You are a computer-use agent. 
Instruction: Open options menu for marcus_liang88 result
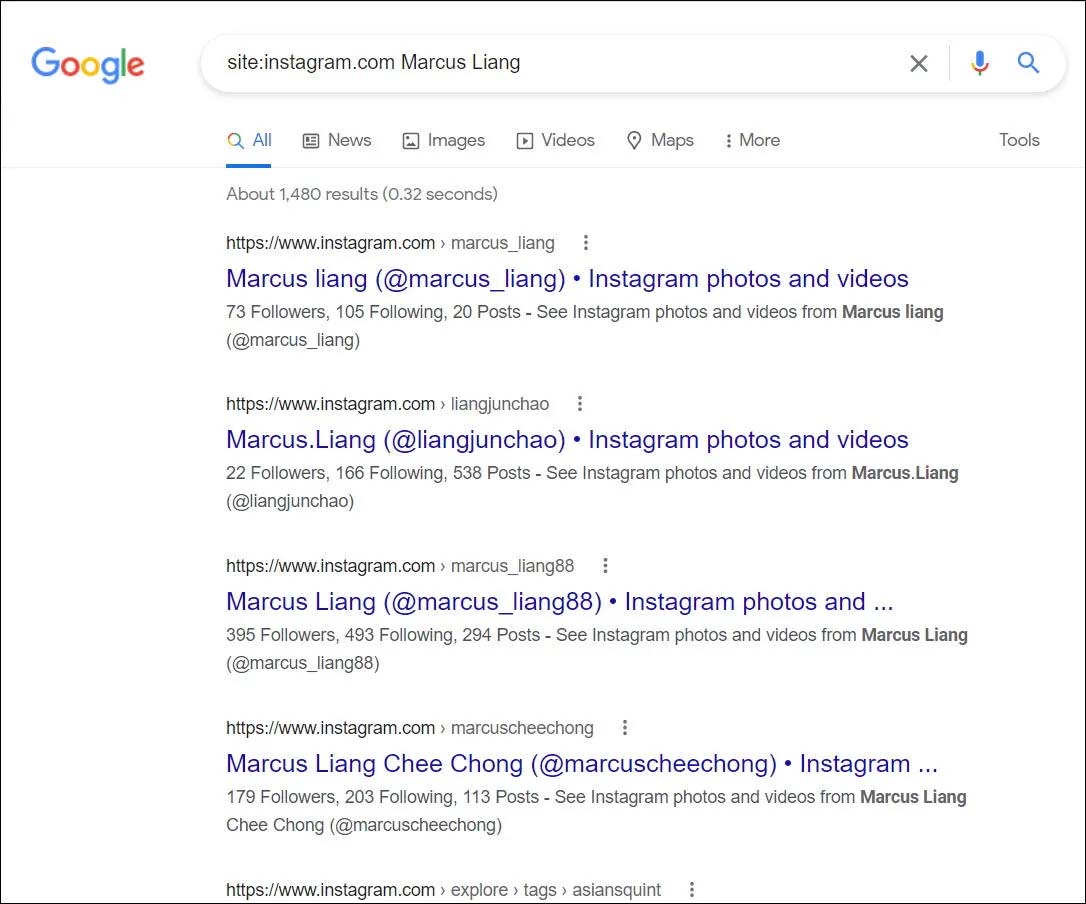click(x=605, y=565)
